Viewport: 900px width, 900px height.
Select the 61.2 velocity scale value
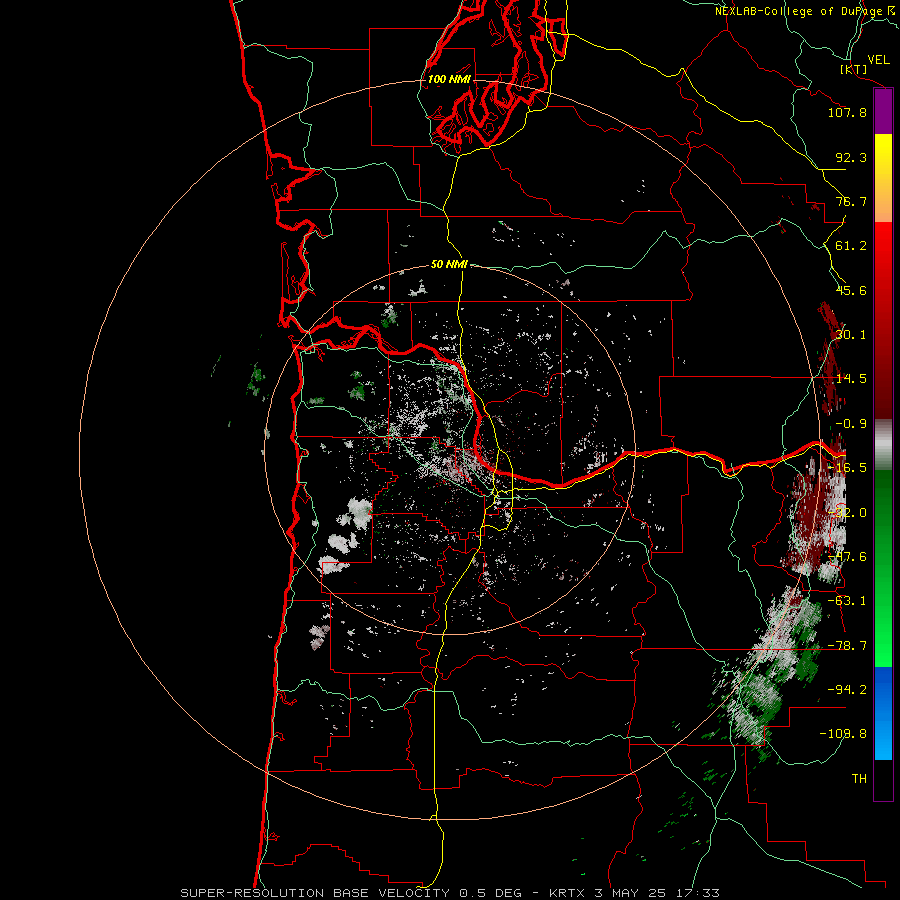point(851,246)
